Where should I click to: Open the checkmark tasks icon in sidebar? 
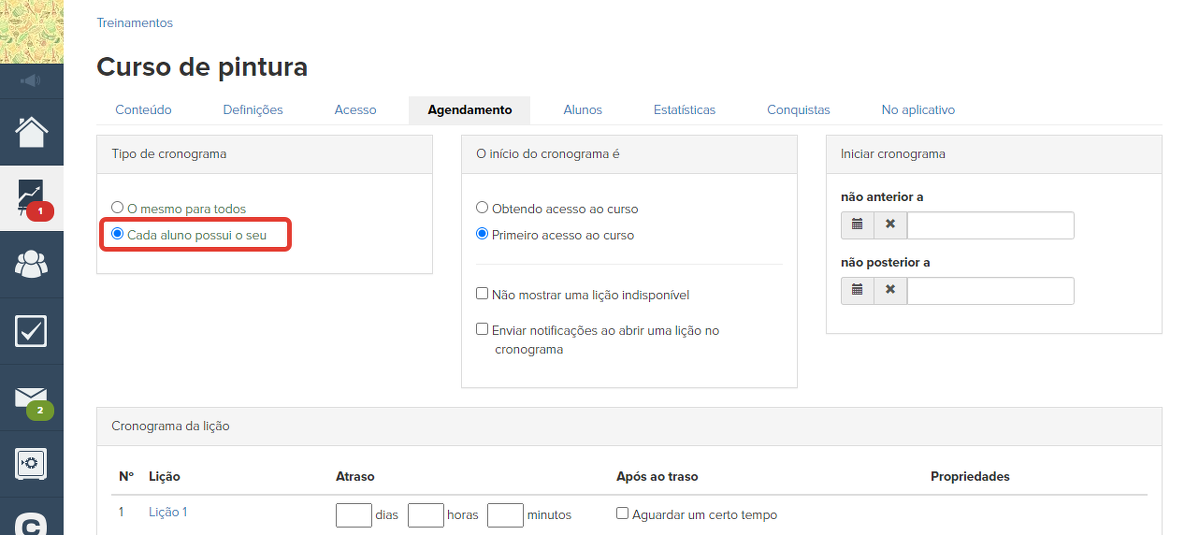coord(31,331)
